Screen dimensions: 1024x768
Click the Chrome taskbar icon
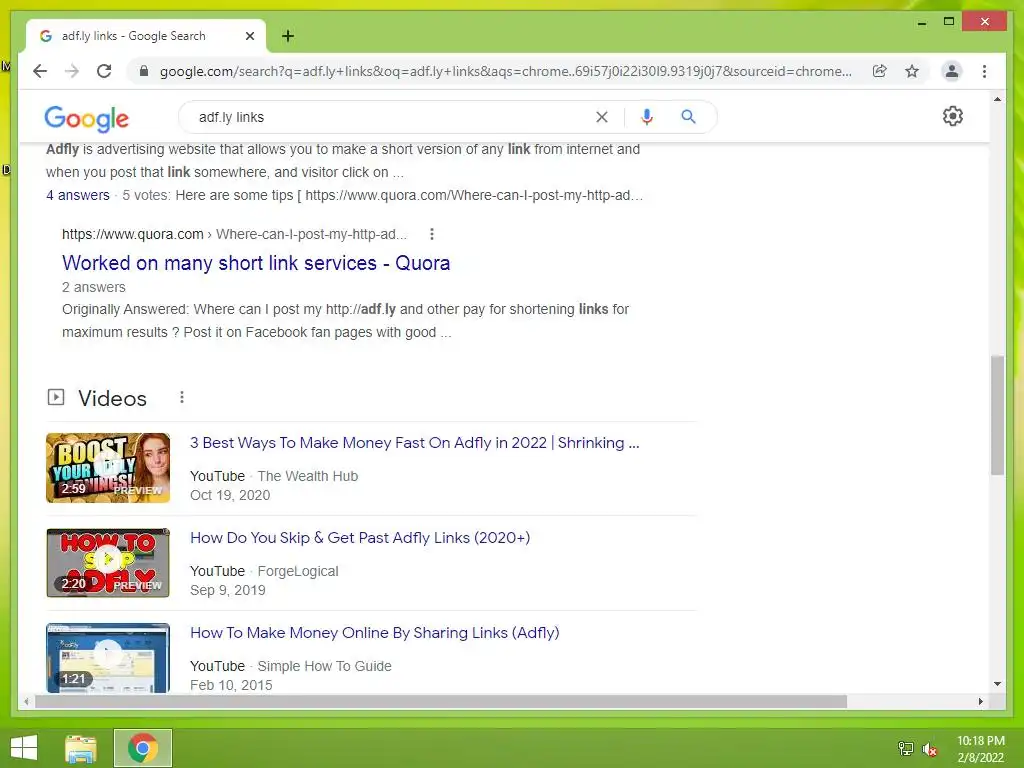point(142,748)
